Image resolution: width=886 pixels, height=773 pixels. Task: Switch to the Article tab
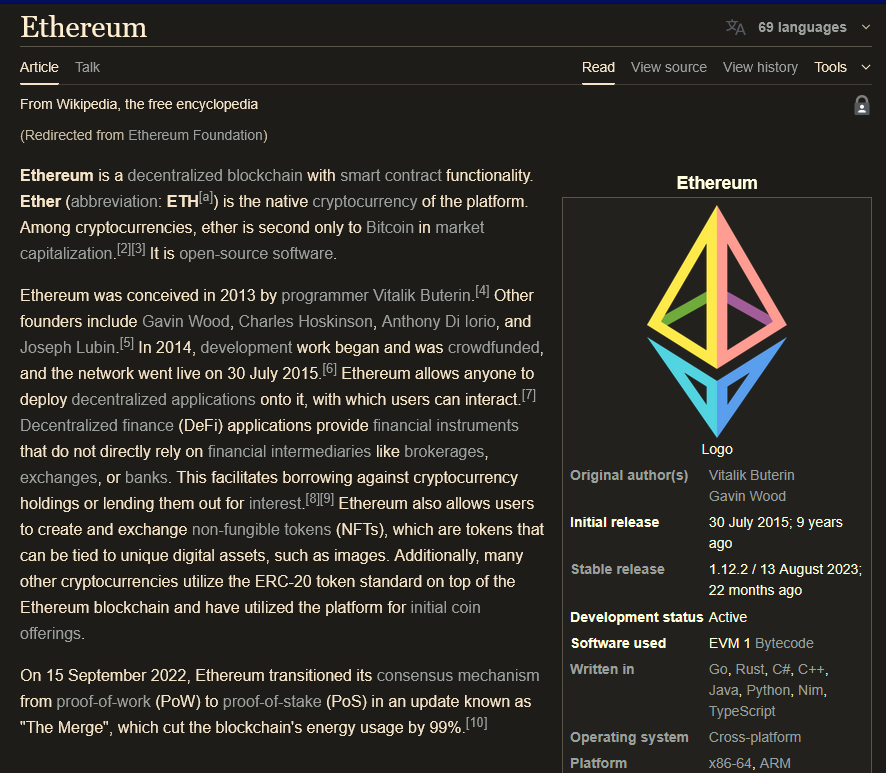coord(39,67)
